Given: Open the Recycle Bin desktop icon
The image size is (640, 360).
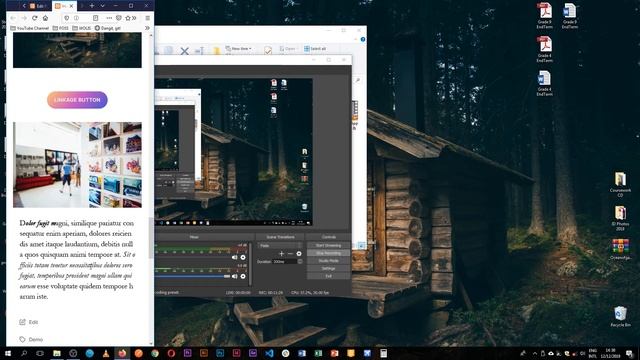Looking at the screenshot, I should (x=620, y=316).
